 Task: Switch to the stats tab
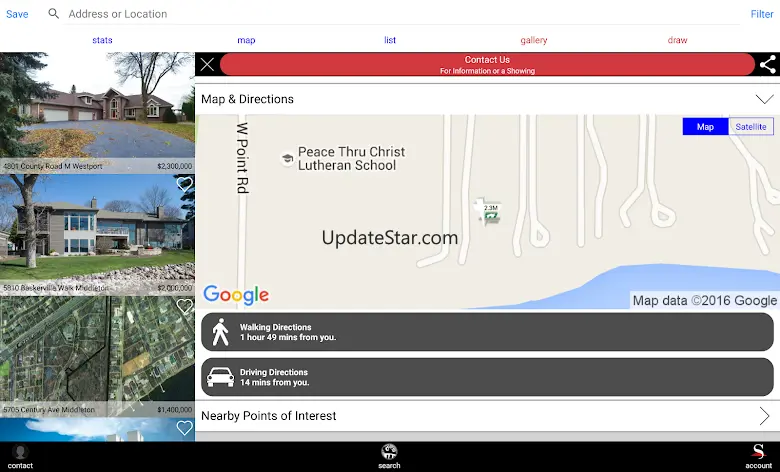coord(102,40)
